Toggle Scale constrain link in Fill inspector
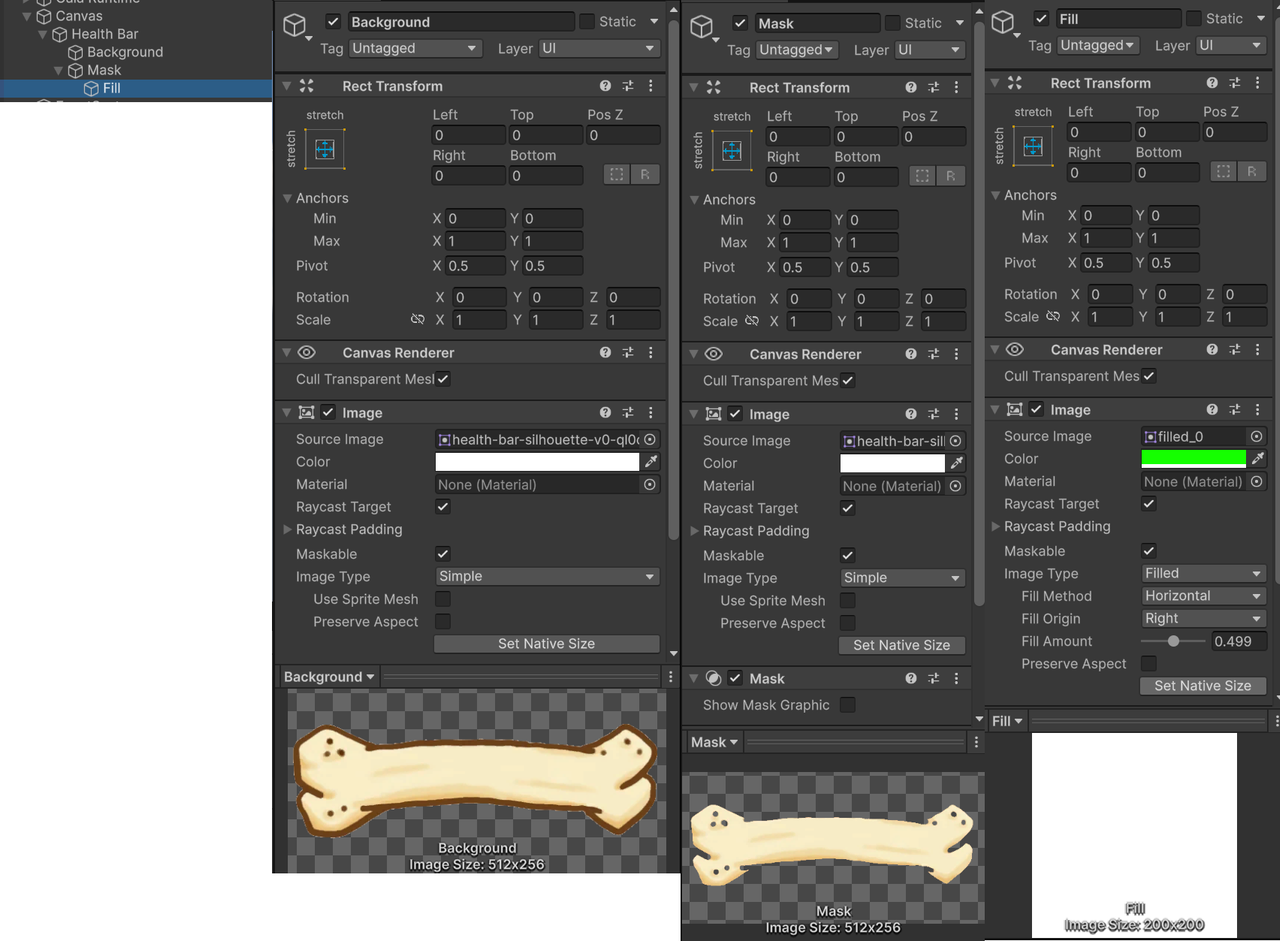Image resolution: width=1280 pixels, height=941 pixels. coord(1052,317)
